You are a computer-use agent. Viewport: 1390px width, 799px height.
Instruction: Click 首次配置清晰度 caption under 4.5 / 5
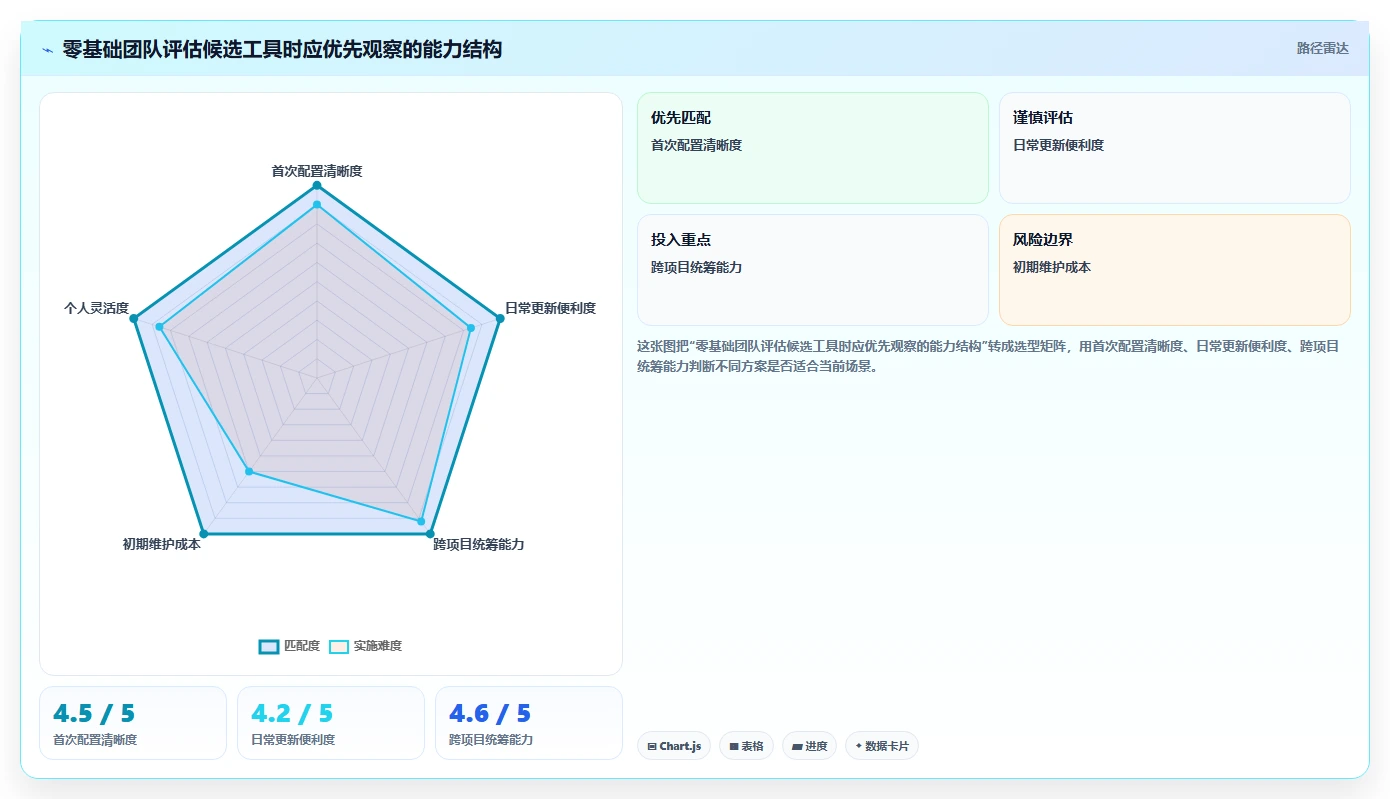pos(95,740)
